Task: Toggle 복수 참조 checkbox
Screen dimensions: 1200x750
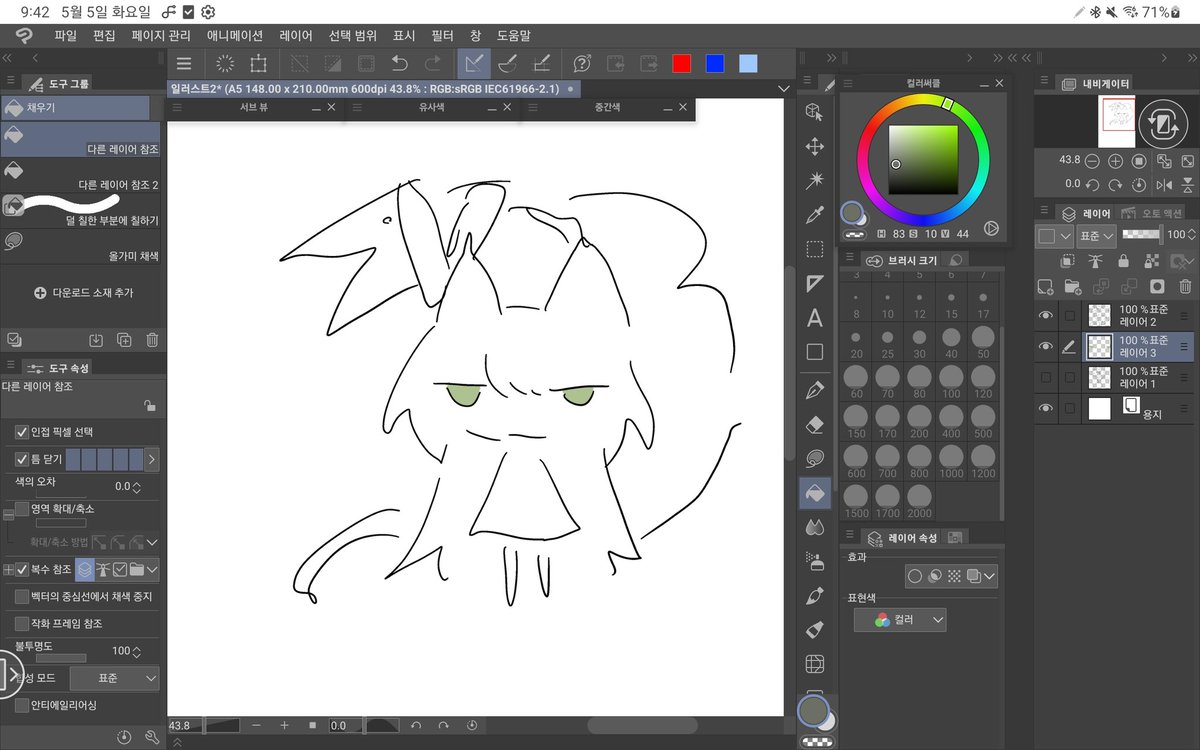Action: [22, 570]
